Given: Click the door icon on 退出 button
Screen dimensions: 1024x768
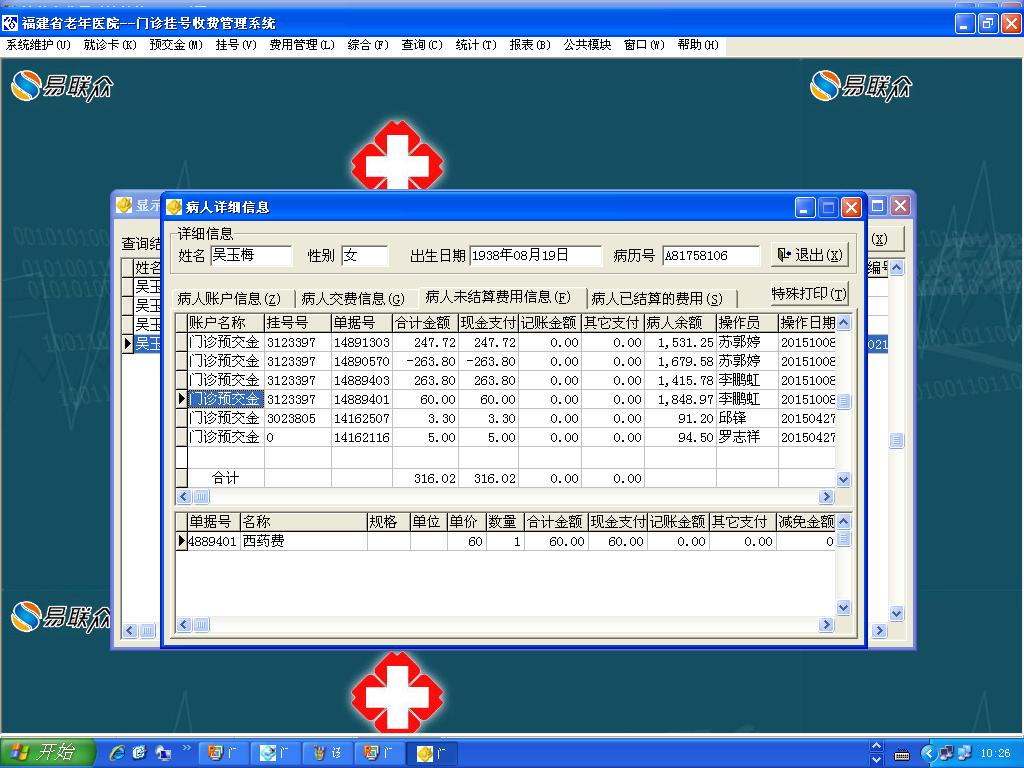Looking at the screenshot, I should [x=784, y=255].
